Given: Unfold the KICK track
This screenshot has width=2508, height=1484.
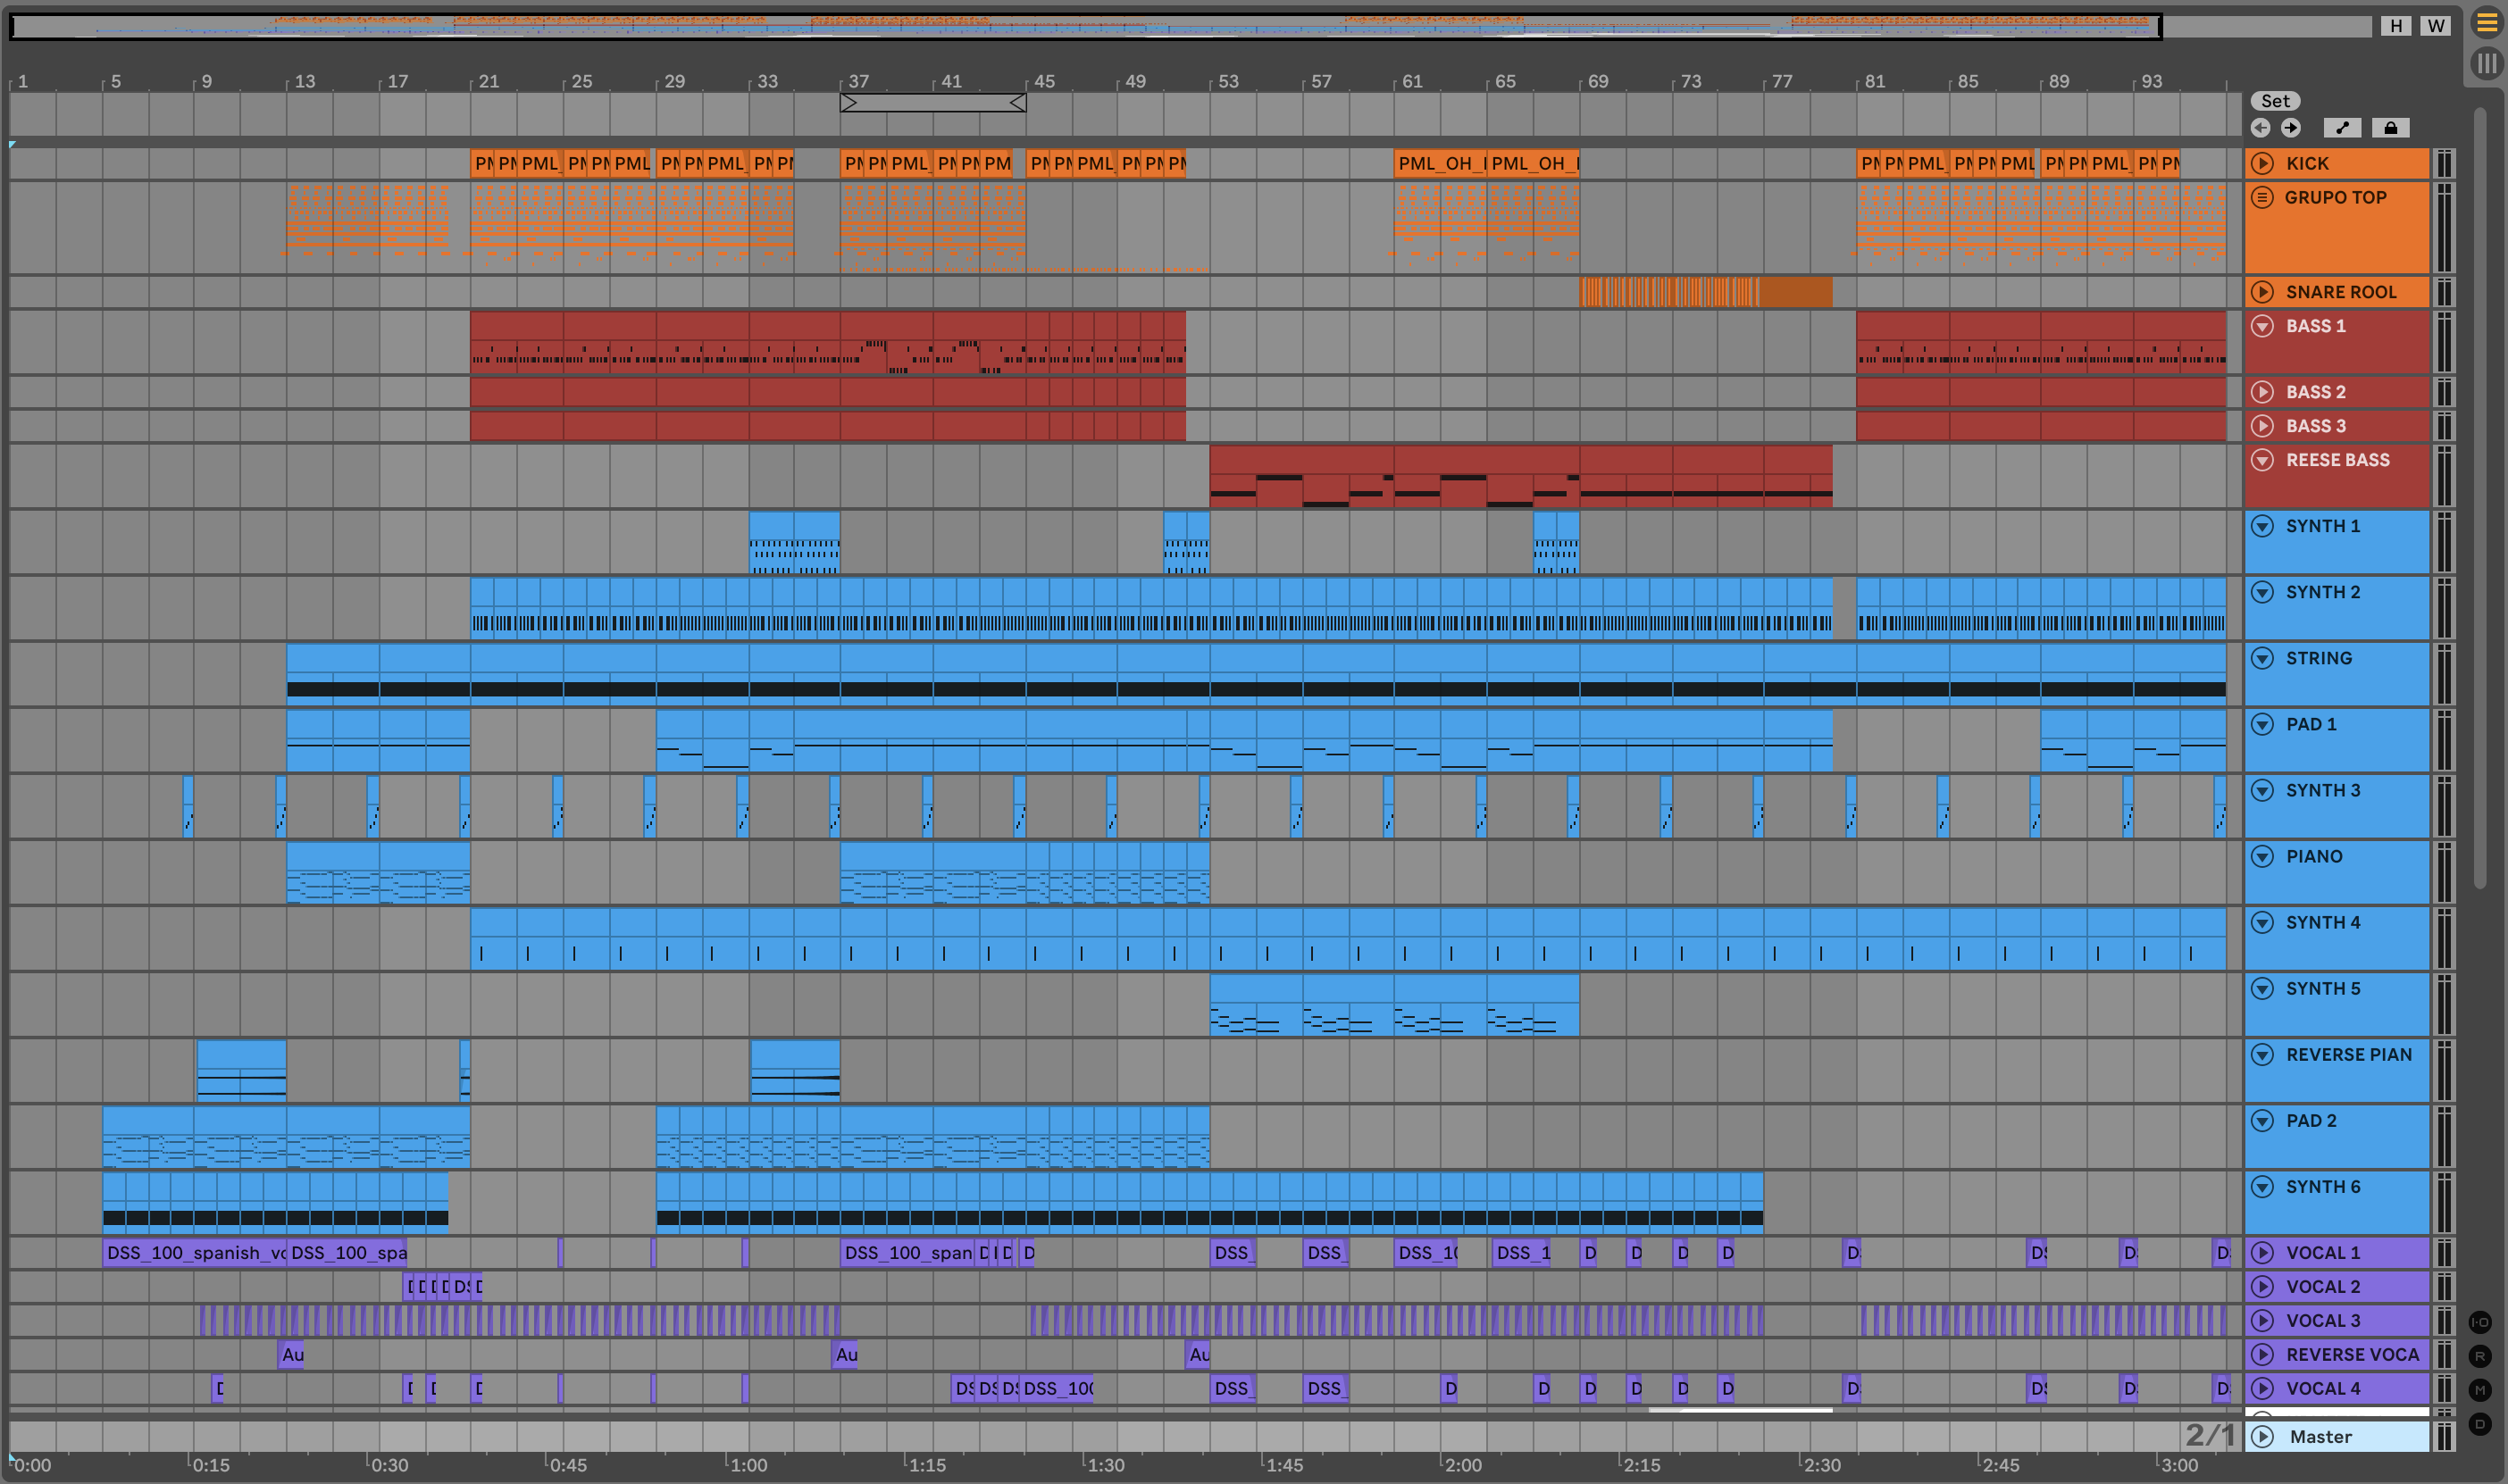Looking at the screenshot, I should tap(2262, 163).
